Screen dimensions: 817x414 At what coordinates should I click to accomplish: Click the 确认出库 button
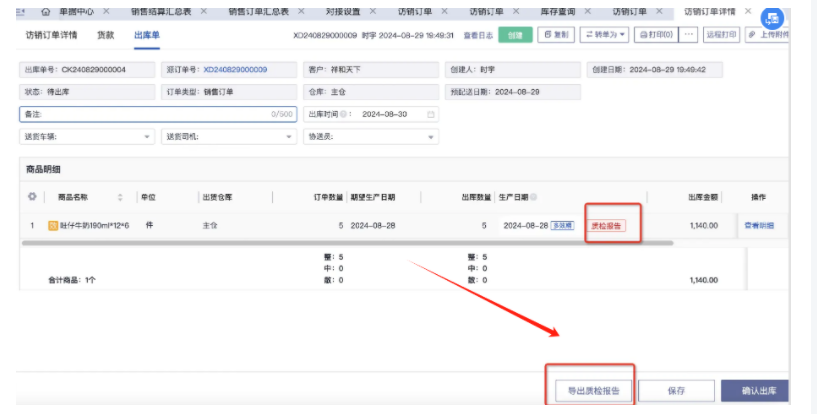pyautogui.click(x=764, y=390)
